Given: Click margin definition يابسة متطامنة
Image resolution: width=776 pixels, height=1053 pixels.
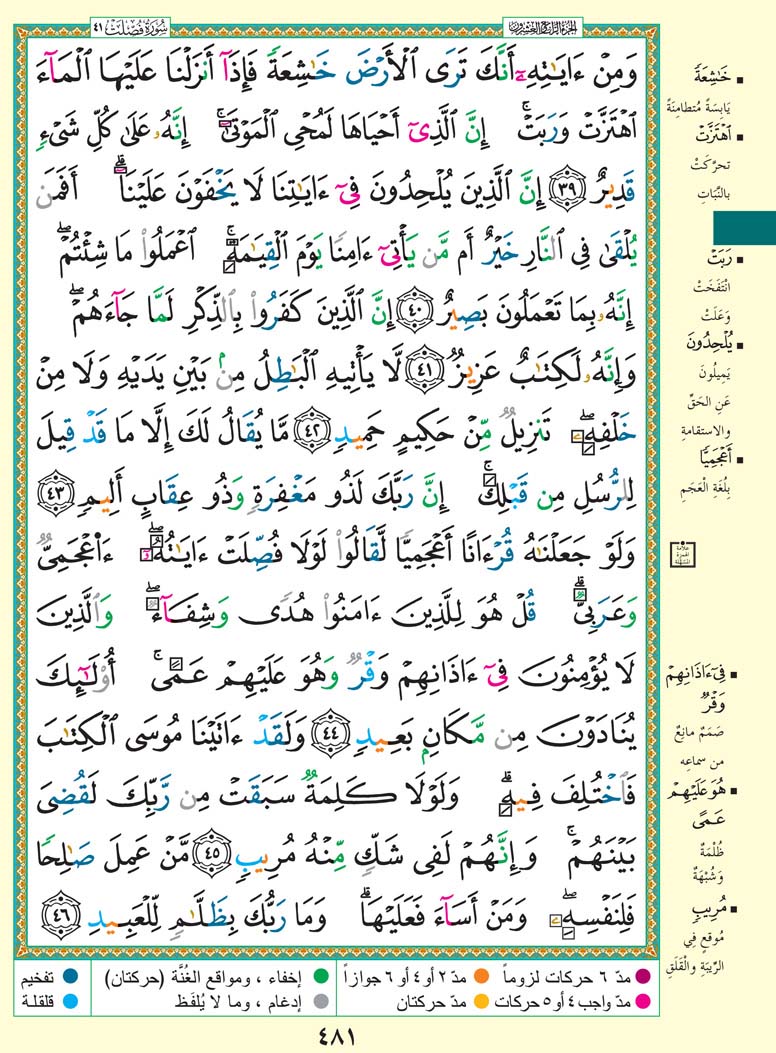Looking at the screenshot, I should pos(698,107).
